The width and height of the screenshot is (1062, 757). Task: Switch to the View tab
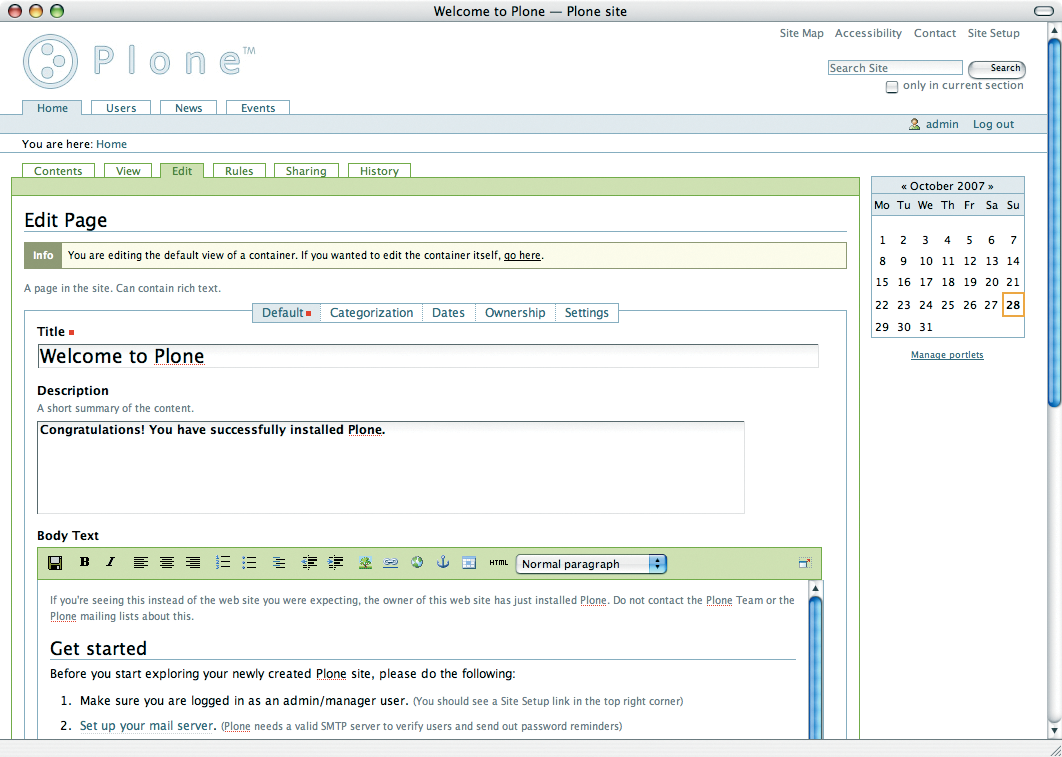pos(128,171)
